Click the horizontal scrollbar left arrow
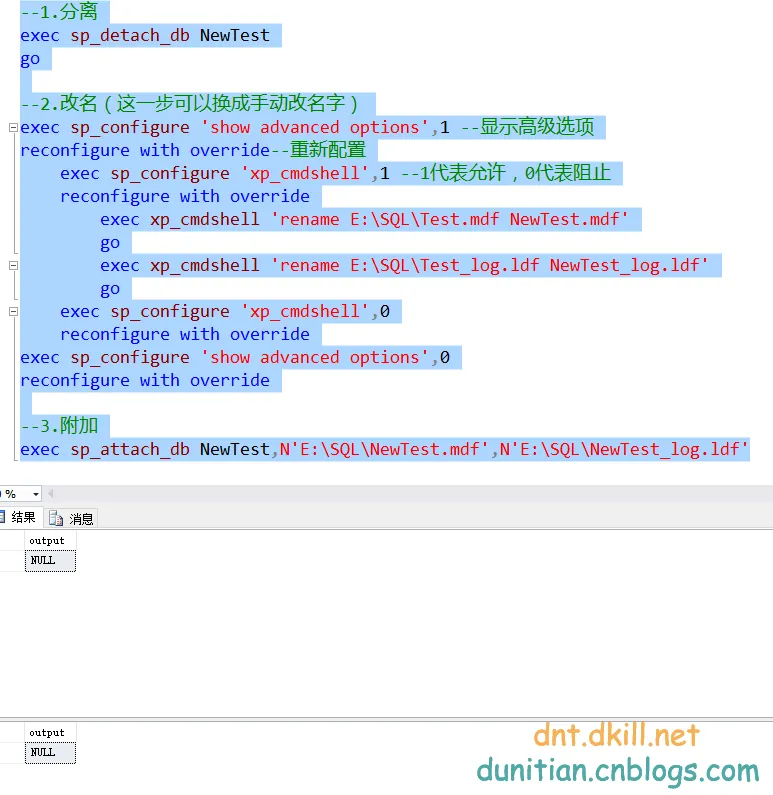Image resolution: width=773 pixels, height=795 pixels. [x=50, y=493]
